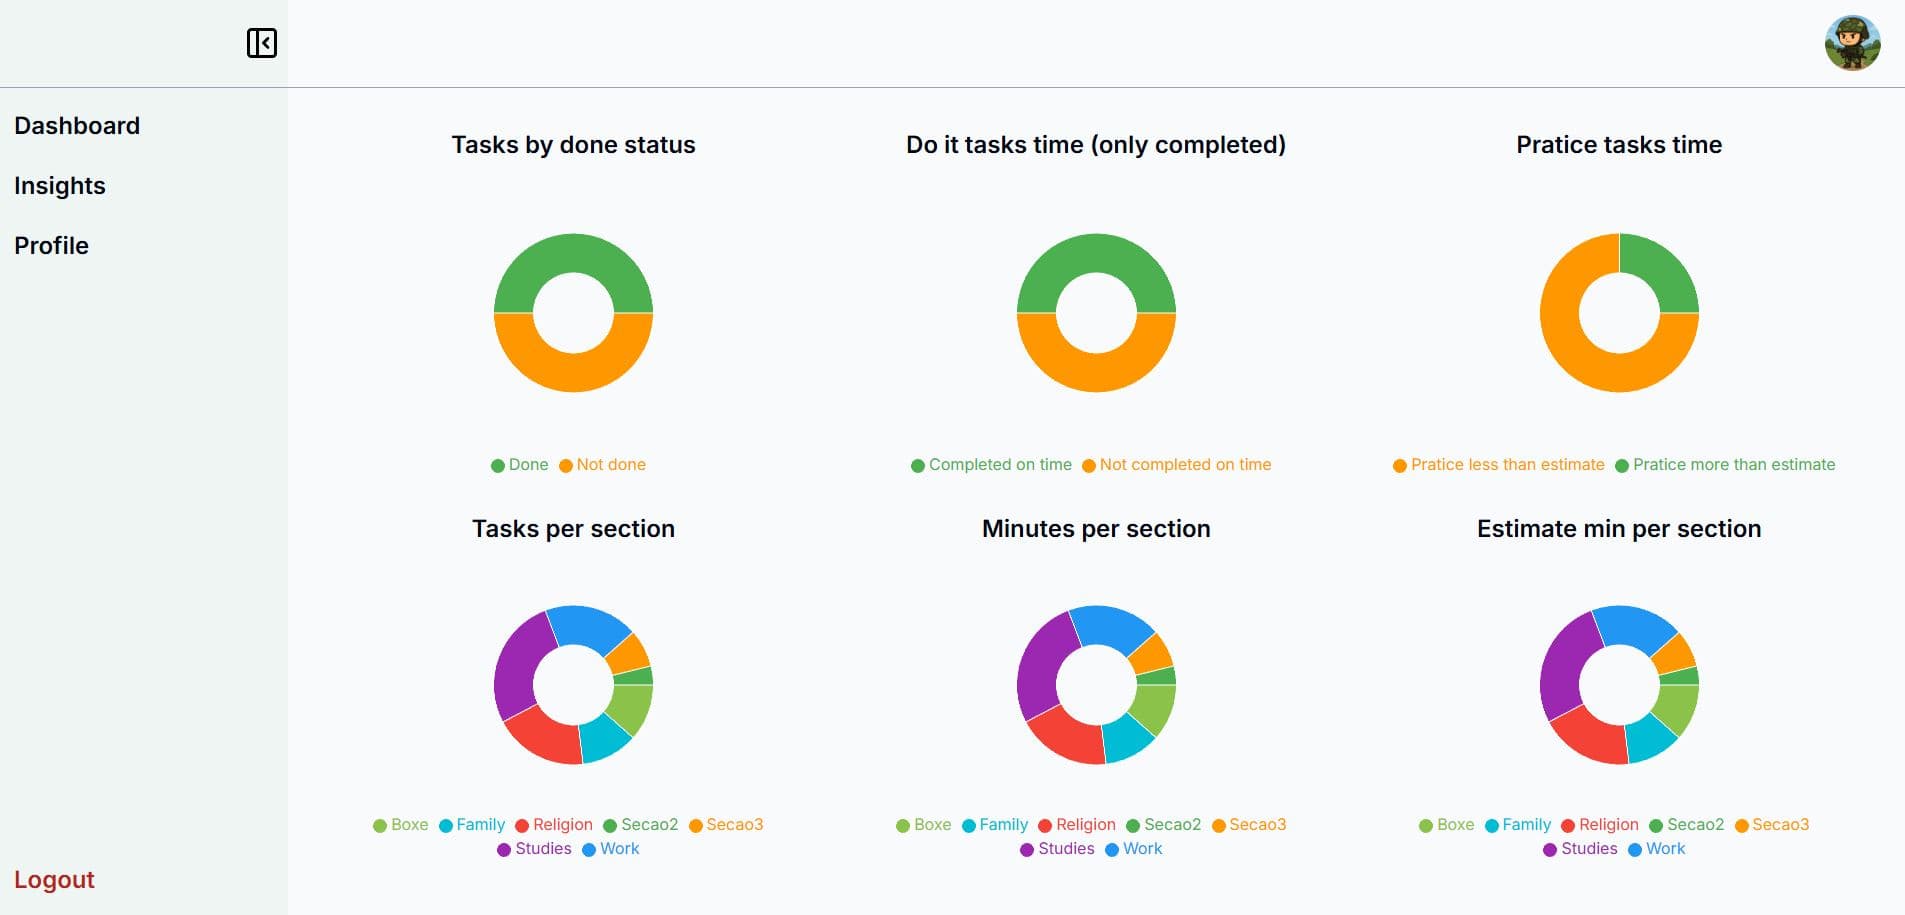Hide Not completed on time legend series
1905x915 pixels.
[x=1177, y=465]
